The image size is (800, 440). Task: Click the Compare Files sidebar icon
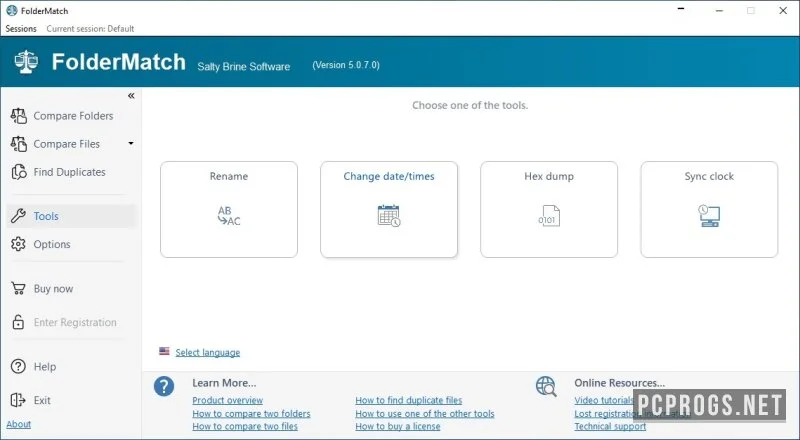coord(18,144)
